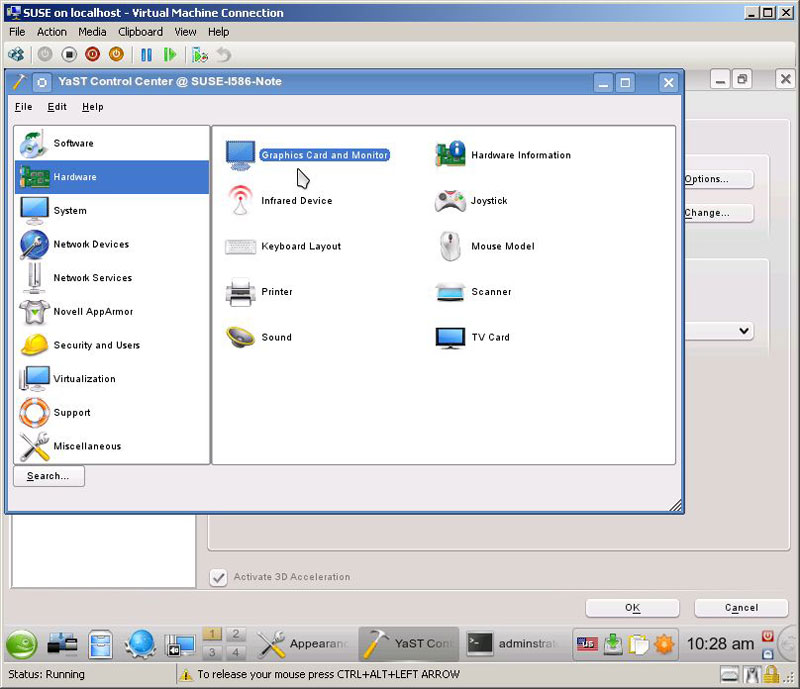Image resolution: width=800 pixels, height=689 pixels.
Task: Open the globe web browser panel icon
Action: pyautogui.click(x=141, y=644)
